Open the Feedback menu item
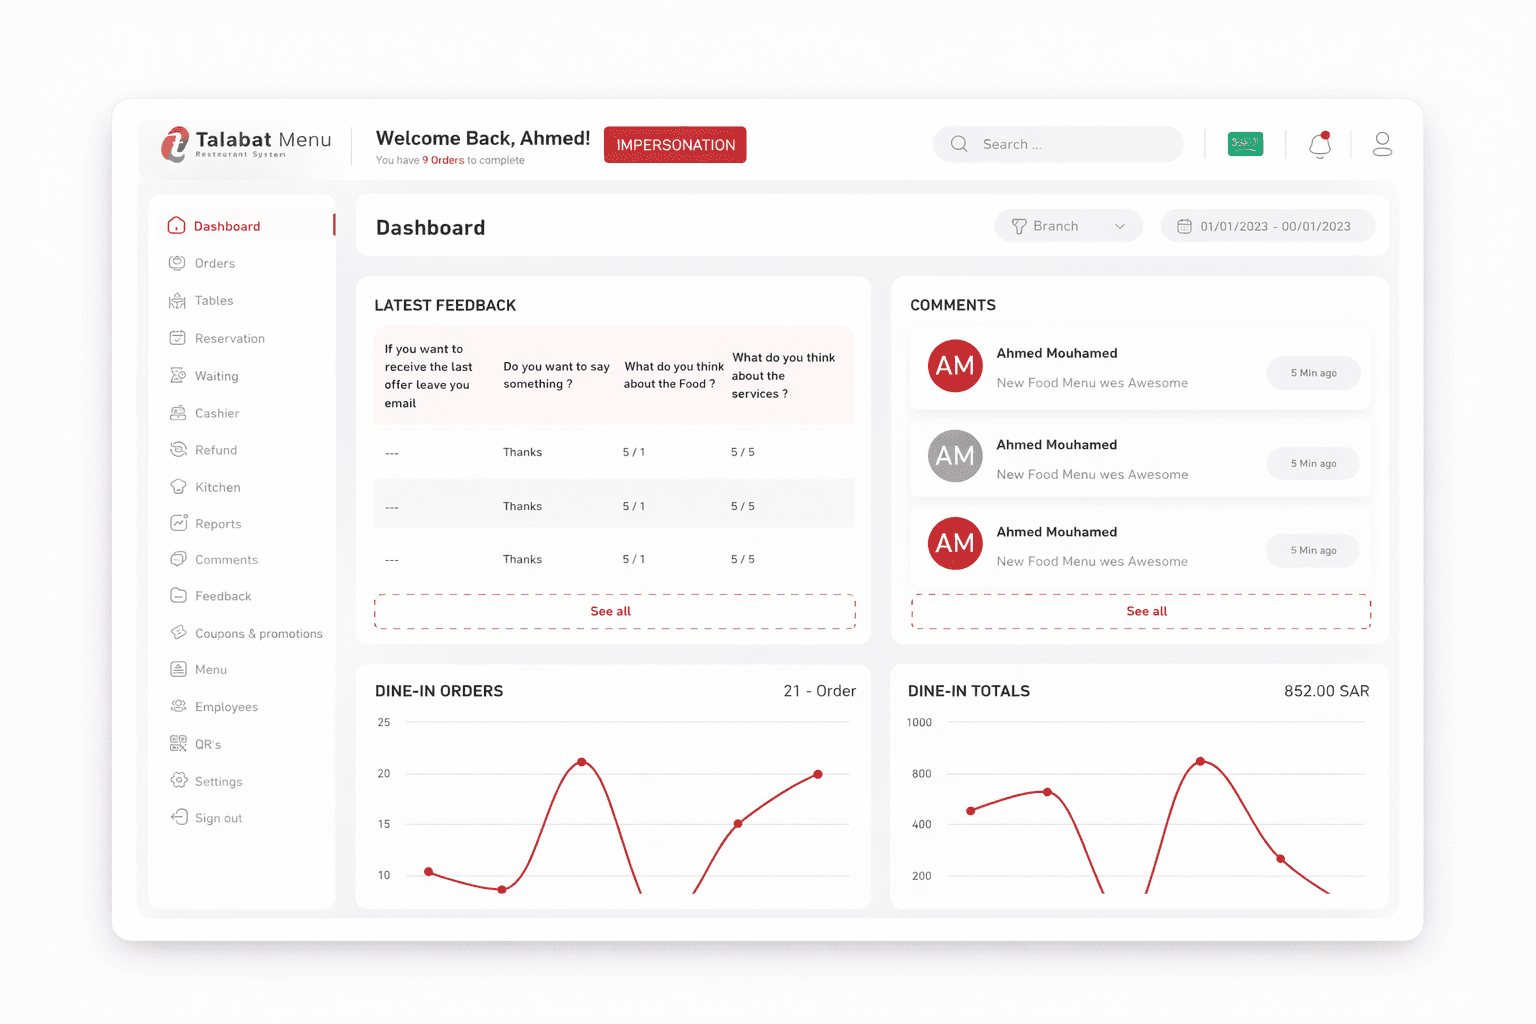Viewport: 1536px width, 1024px height. click(x=222, y=595)
